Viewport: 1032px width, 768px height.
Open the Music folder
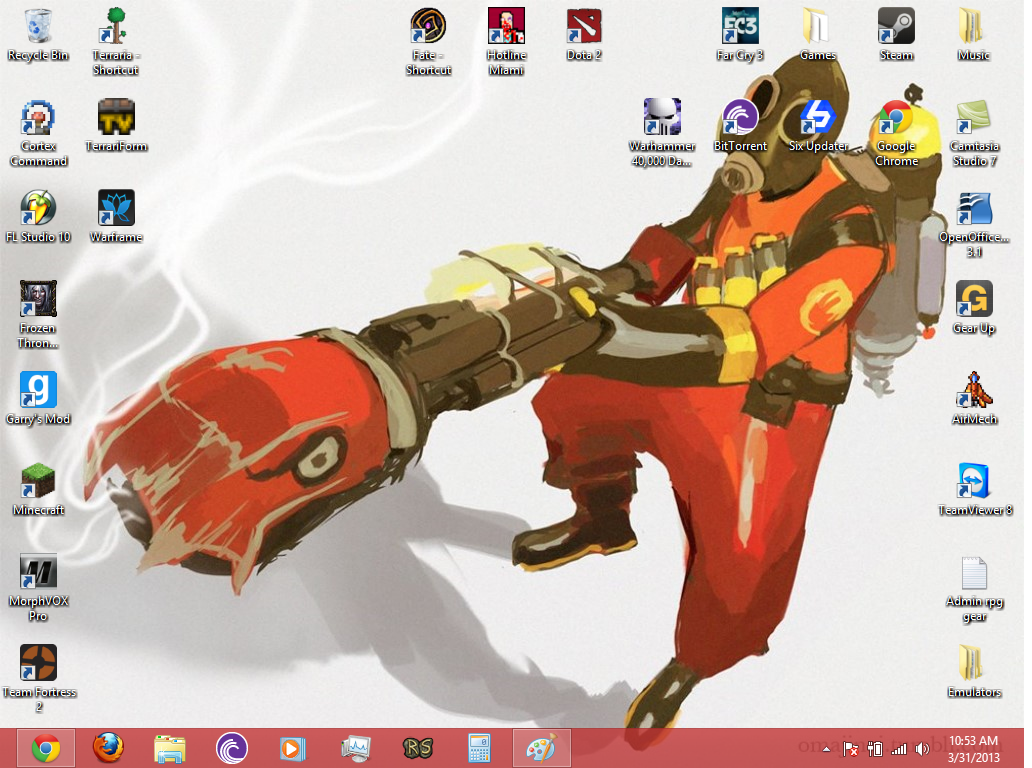[x=974, y=35]
